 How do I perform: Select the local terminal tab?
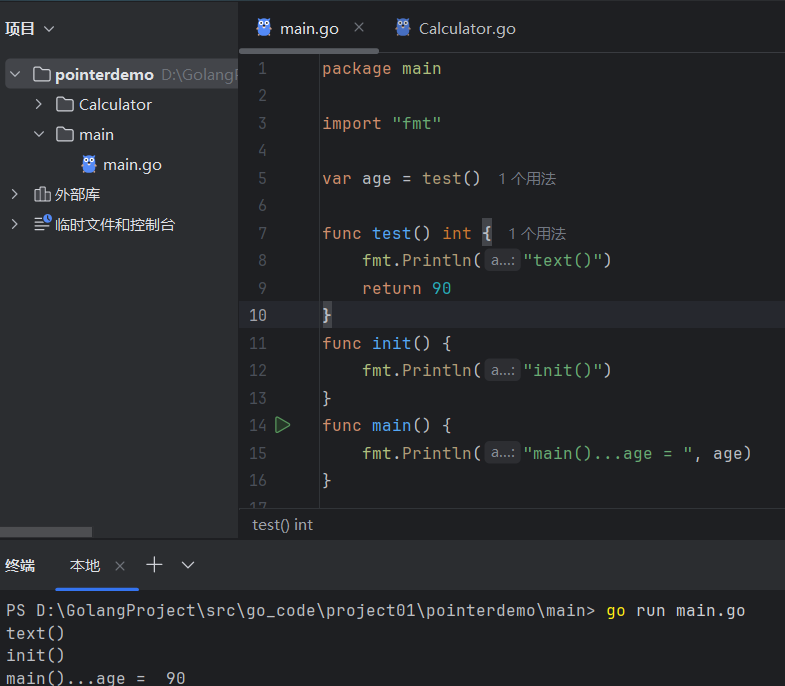coord(85,566)
